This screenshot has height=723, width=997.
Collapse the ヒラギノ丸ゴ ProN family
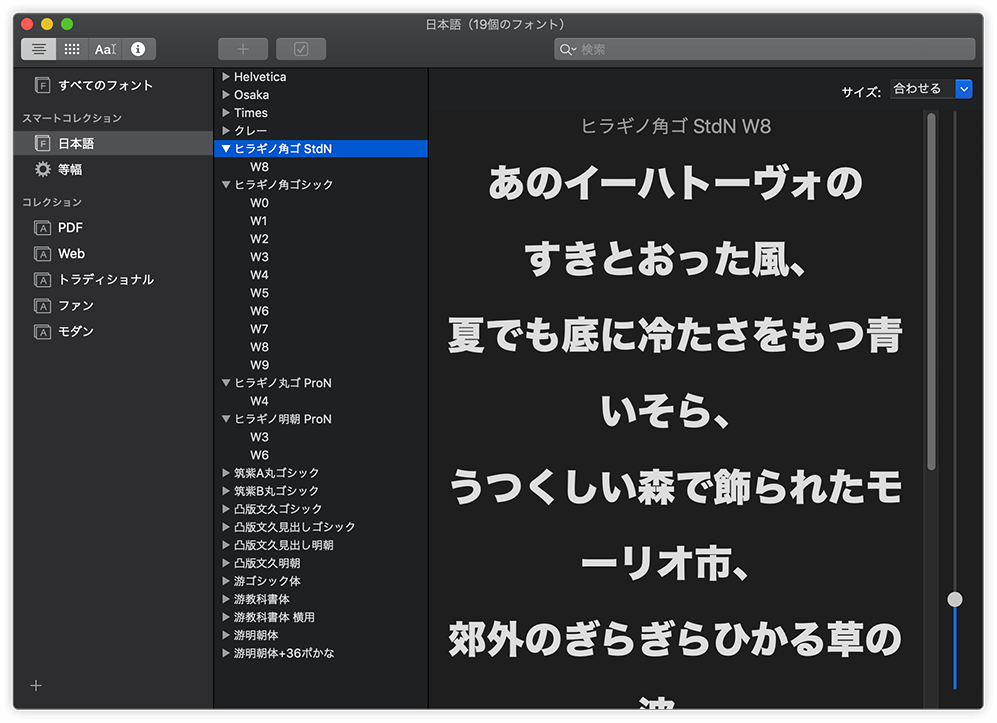pos(226,383)
